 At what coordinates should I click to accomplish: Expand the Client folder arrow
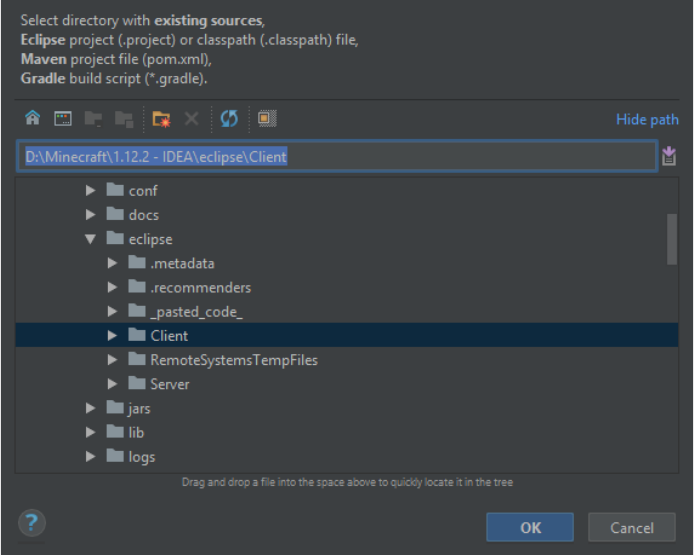point(113,336)
